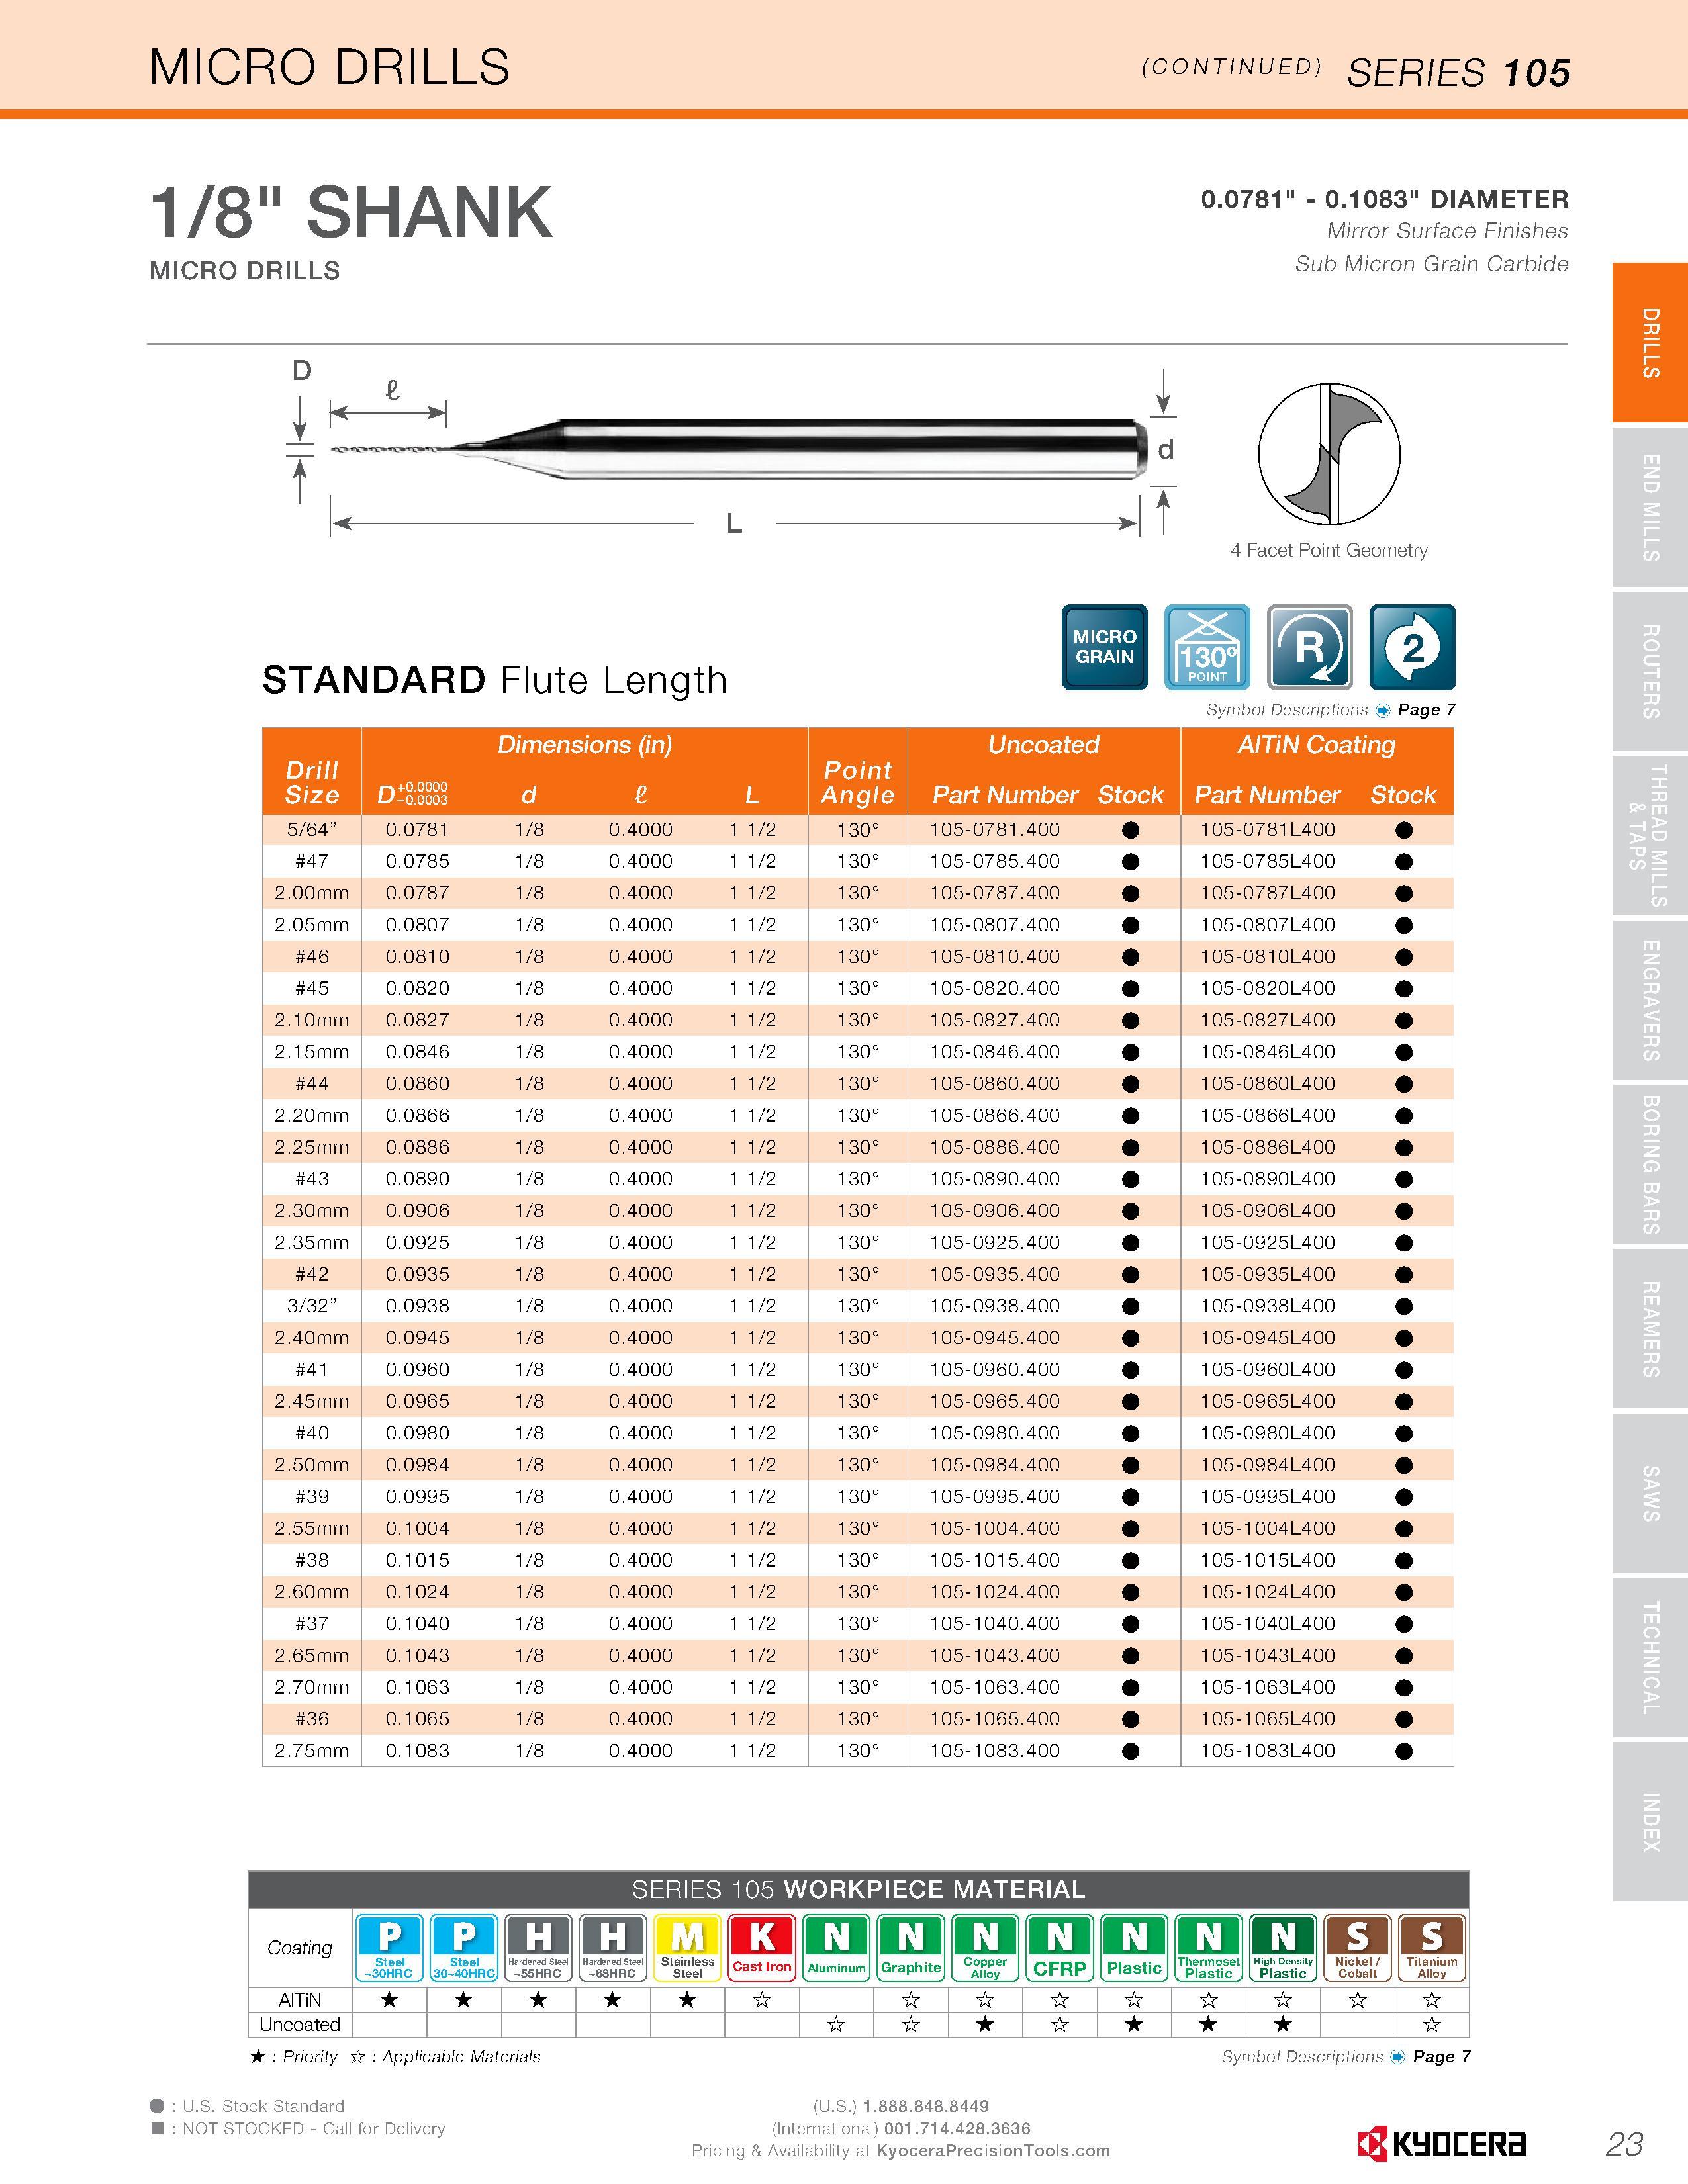Click the 130° POINT feature icon
Viewport: 1688px width, 2184px height.
pos(1207,647)
